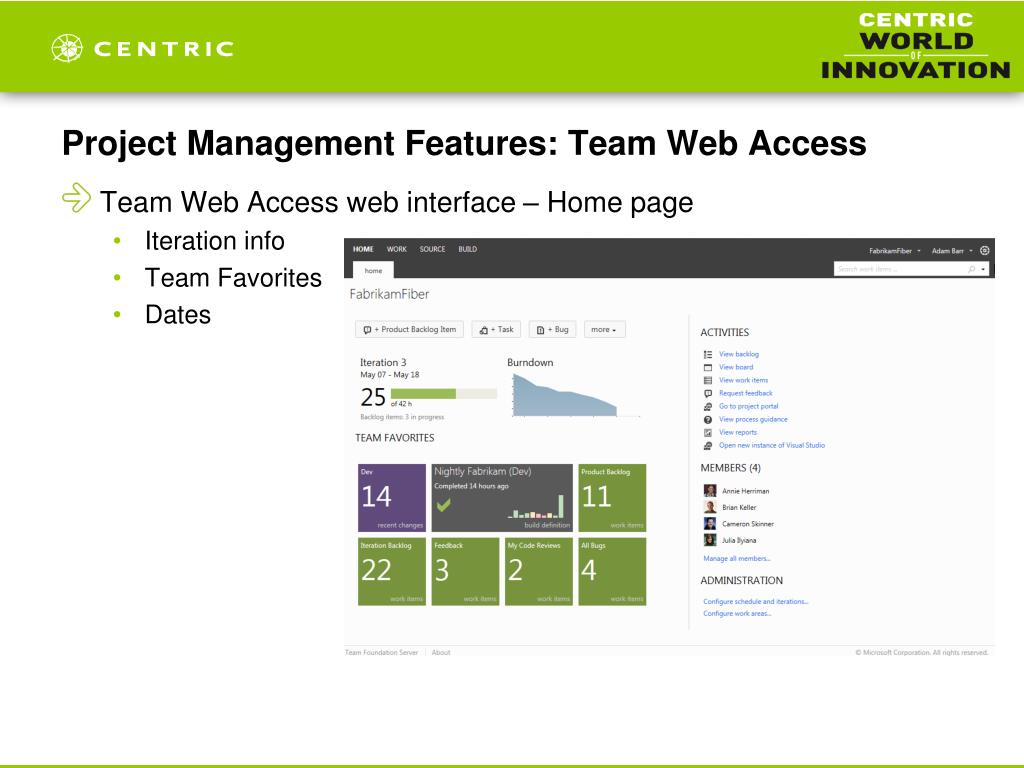Click the View reports icon

[708, 433]
